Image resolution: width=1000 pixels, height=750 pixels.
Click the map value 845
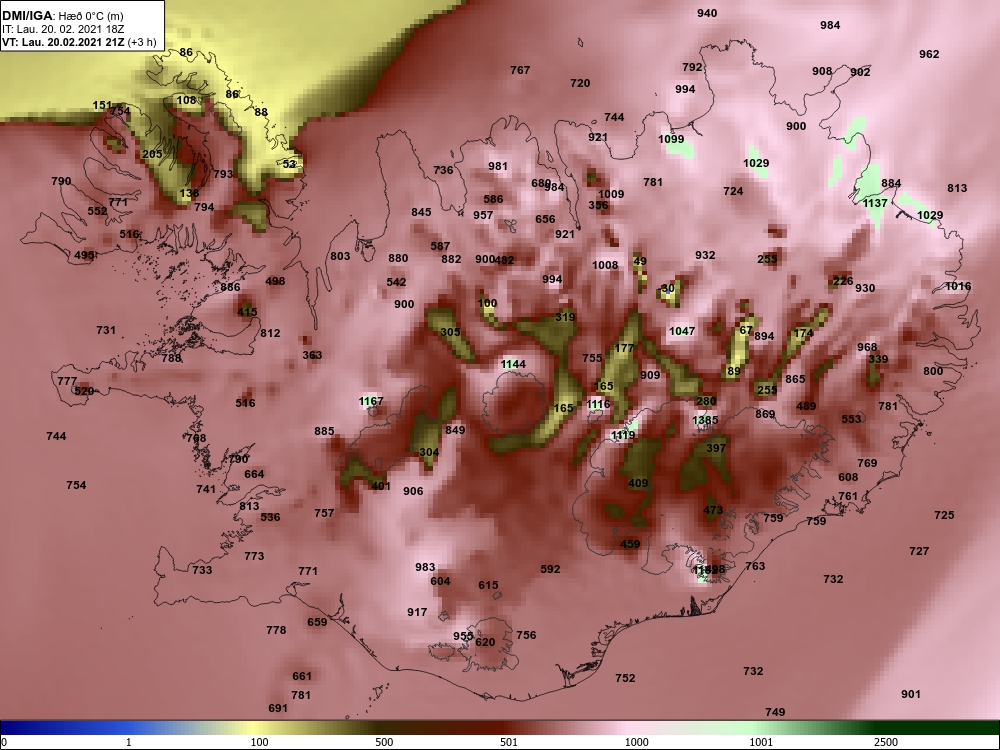tap(421, 212)
